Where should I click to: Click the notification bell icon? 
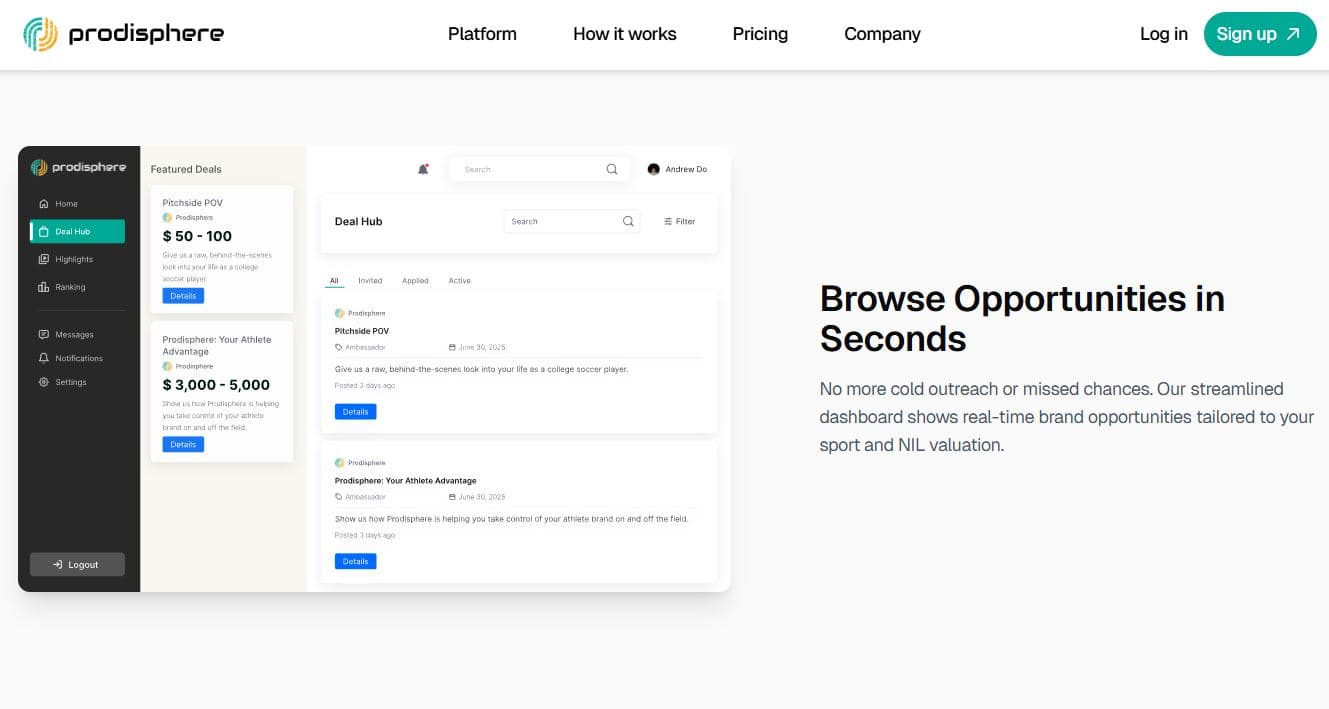tap(423, 169)
